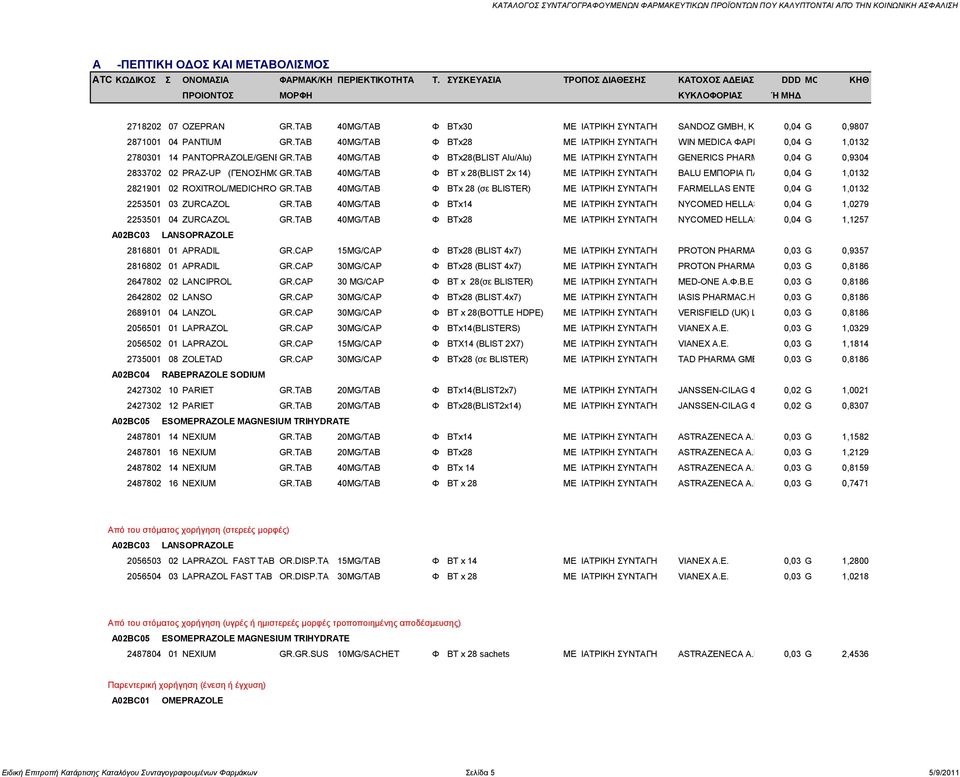Viewport: 960px width, 777px height.
Task: Select the packaging 'BTx14(BLISTERS)'
Action: 484,328
